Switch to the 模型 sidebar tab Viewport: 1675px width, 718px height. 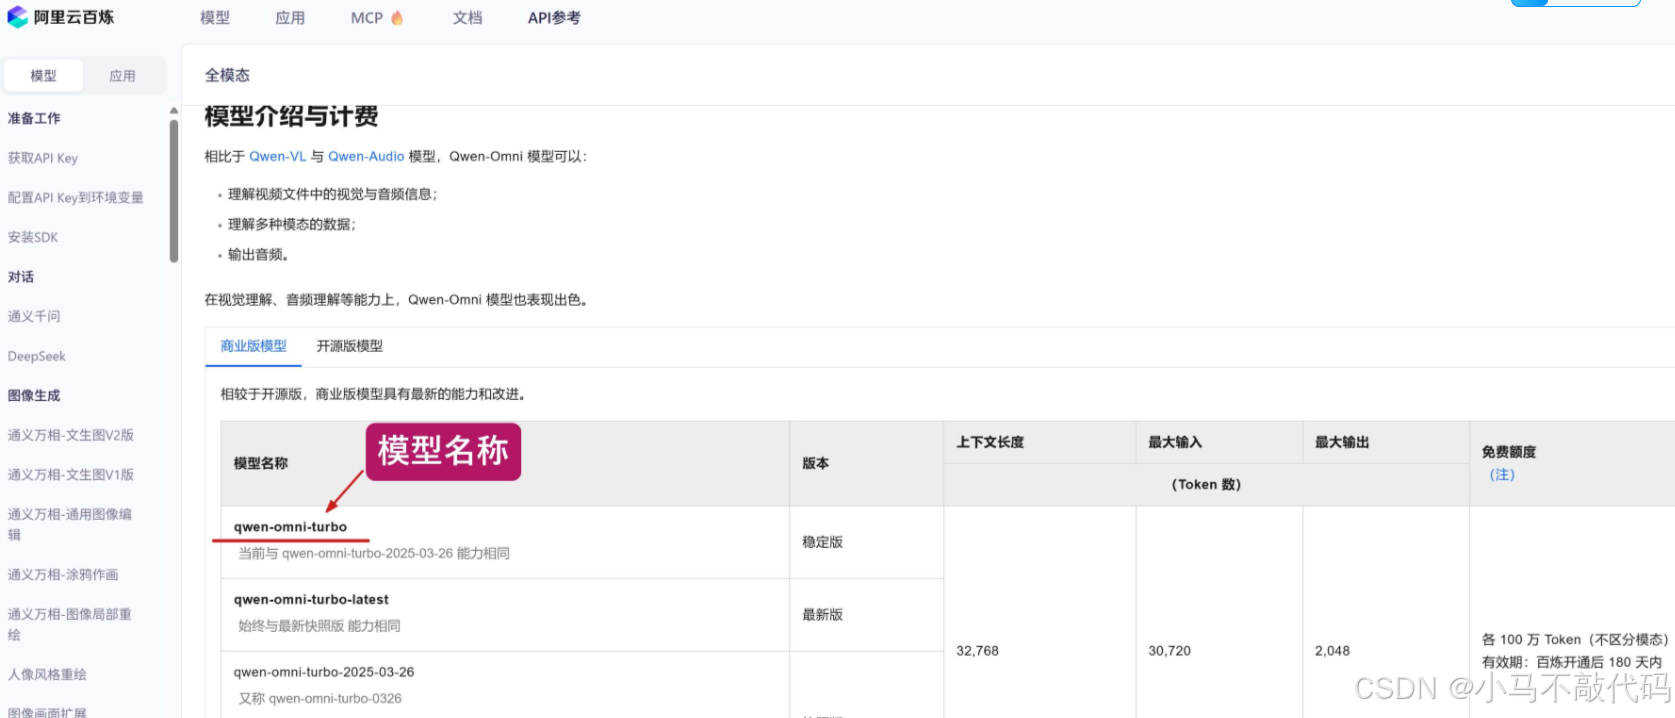pyautogui.click(x=43, y=76)
